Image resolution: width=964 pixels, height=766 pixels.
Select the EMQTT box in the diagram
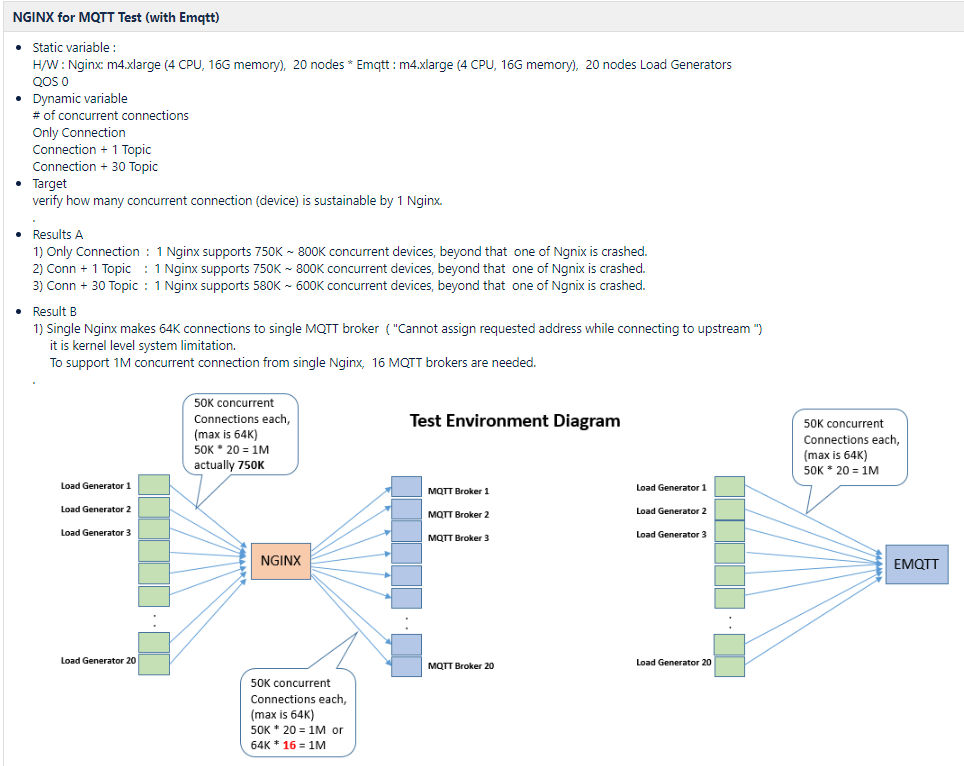(x=916, y=564)
